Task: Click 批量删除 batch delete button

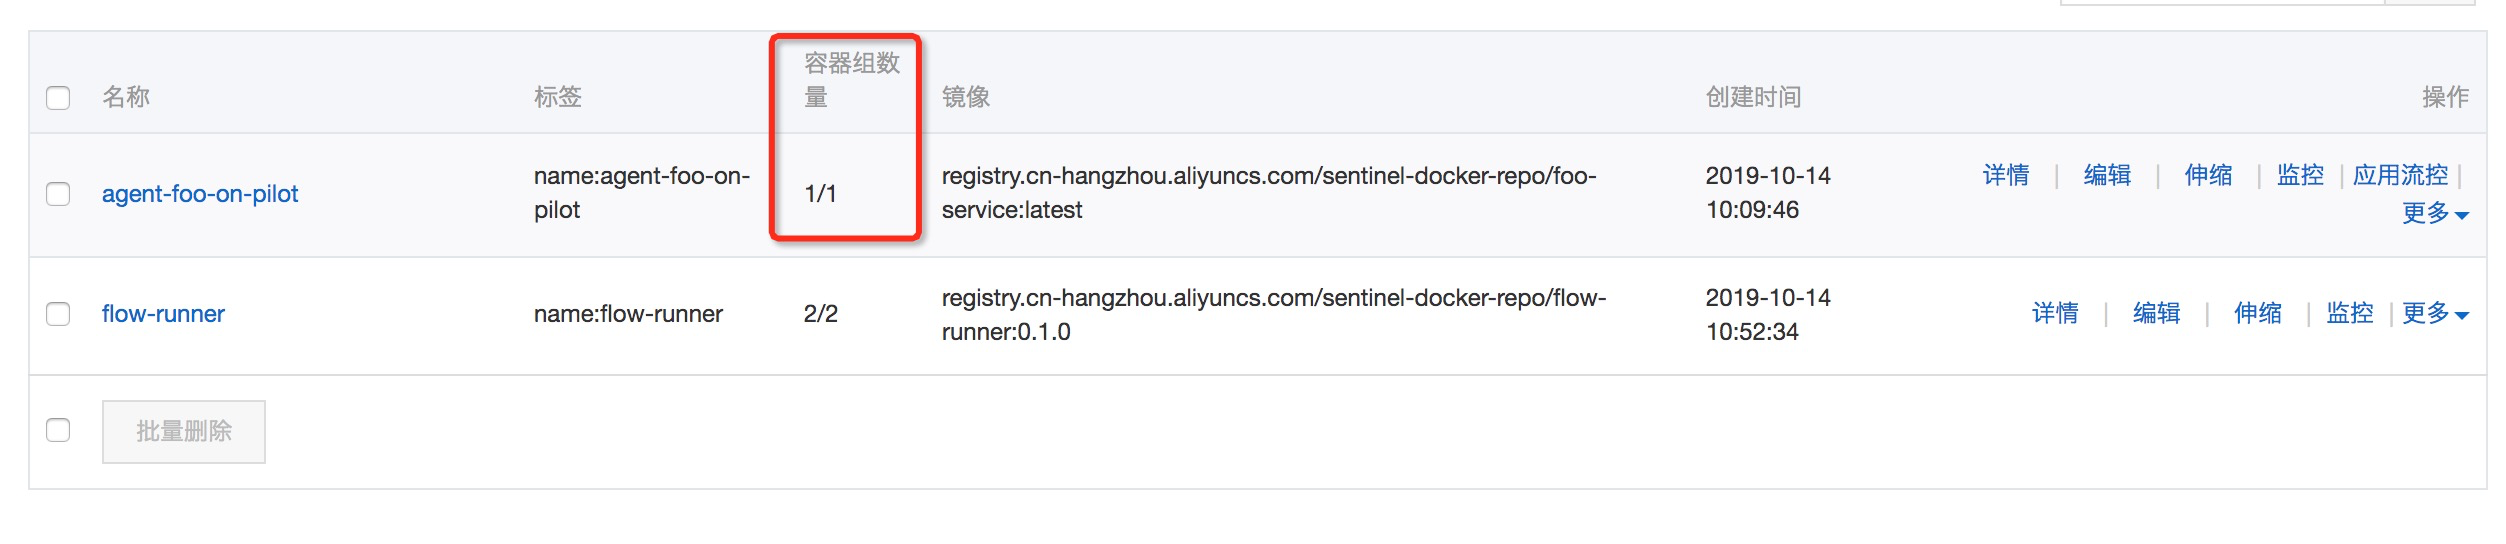Action: point(184,432)
